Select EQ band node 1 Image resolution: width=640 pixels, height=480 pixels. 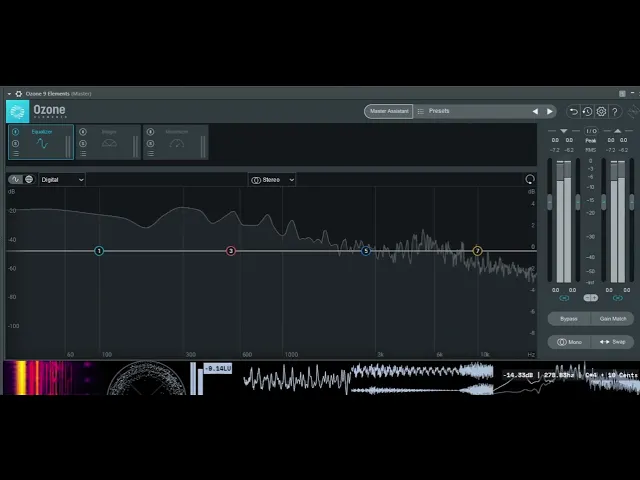[x=99, y=251]
